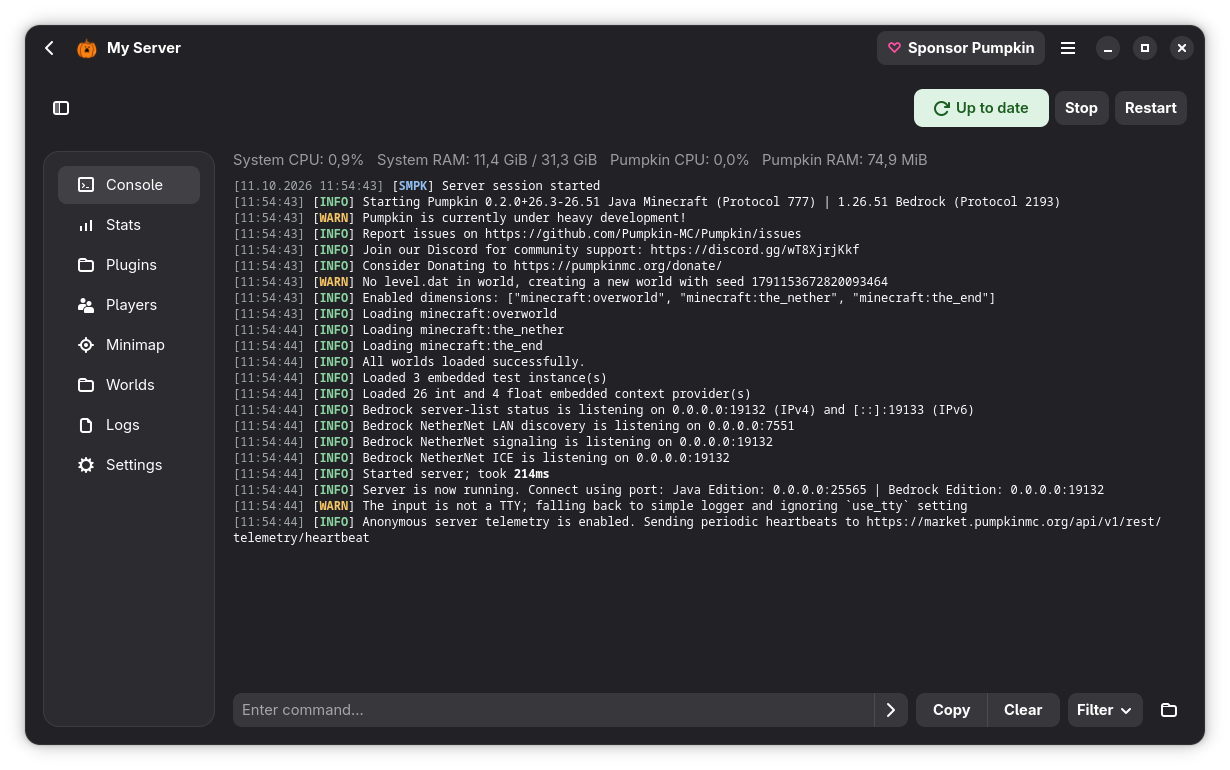Click System RAM usage readout
The image size is (1230, 770).
click(x=487, y=160)
